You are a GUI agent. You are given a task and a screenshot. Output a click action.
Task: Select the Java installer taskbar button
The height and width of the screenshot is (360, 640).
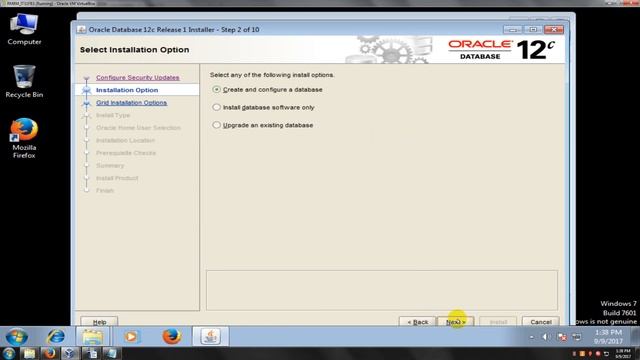click(x=211, y=337)
